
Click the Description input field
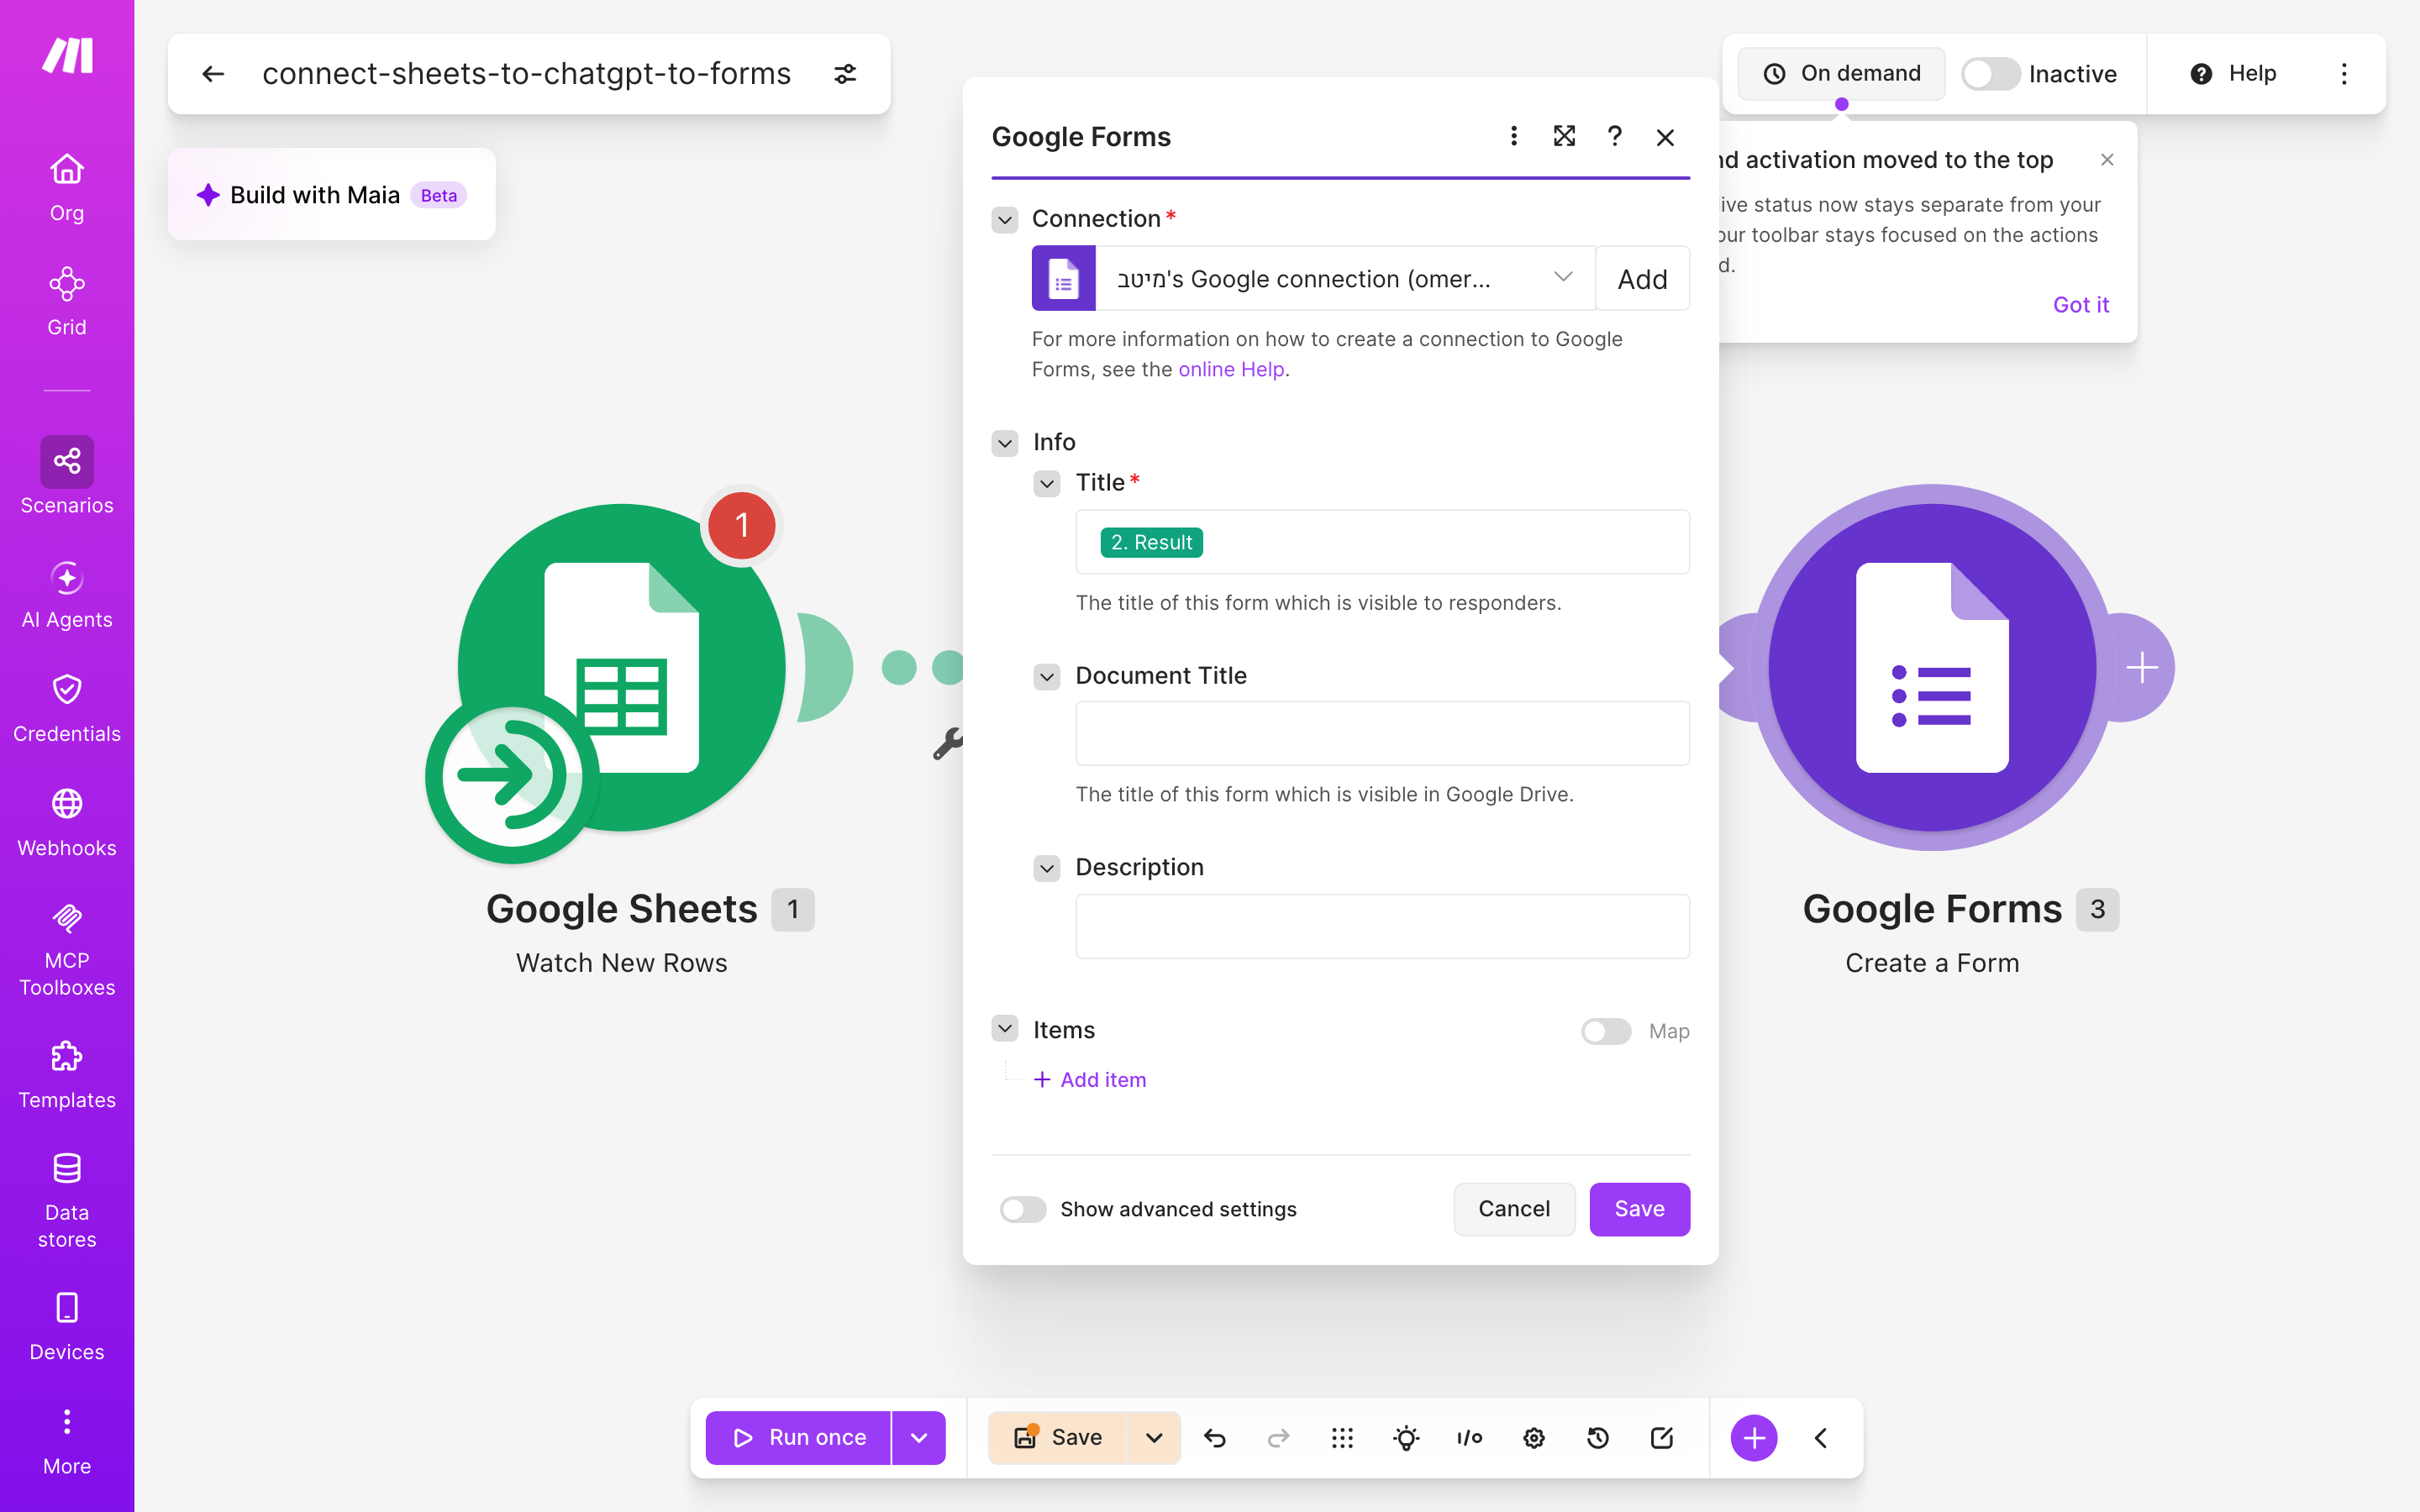tap(1382, 926)
